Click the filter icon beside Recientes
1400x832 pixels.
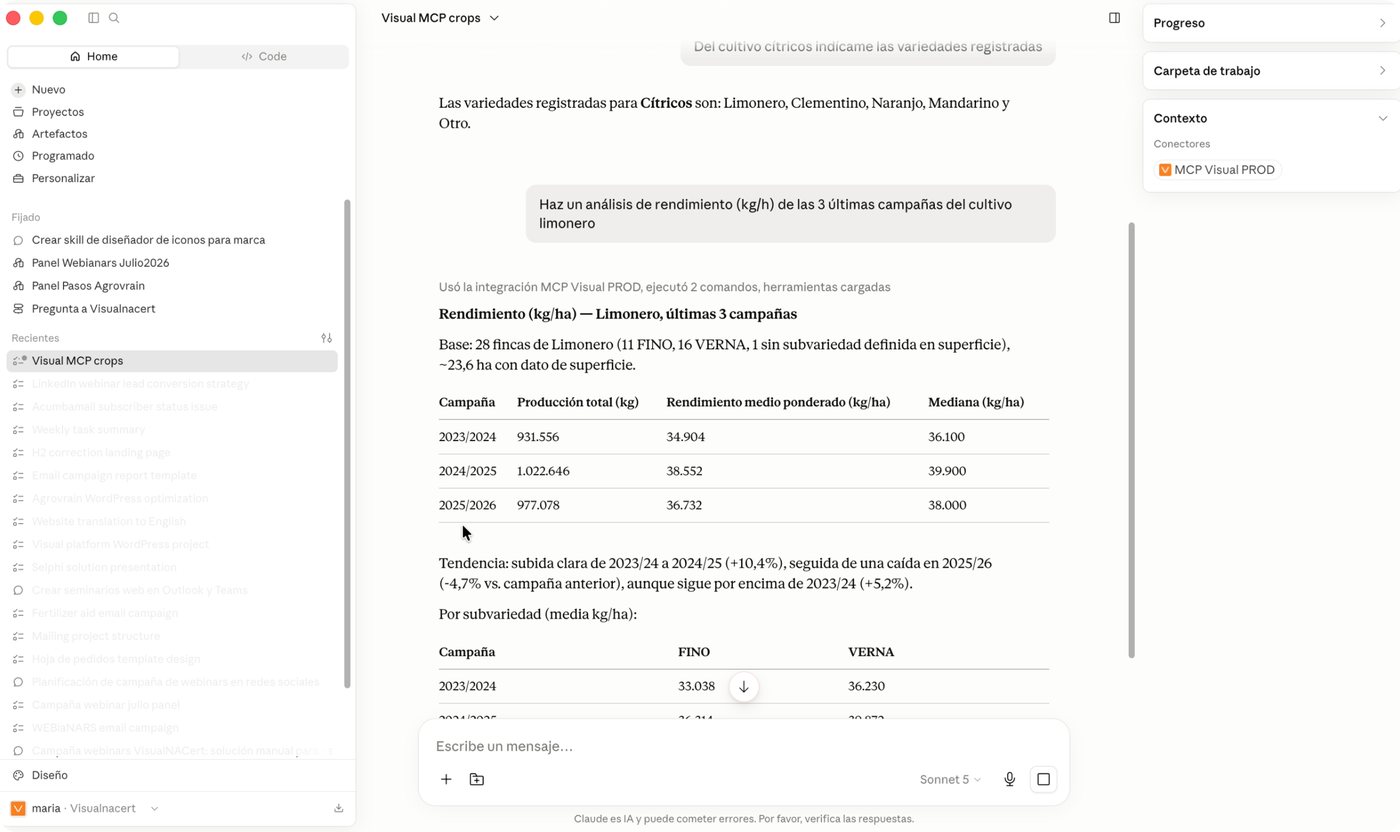[x=326, y=338]
